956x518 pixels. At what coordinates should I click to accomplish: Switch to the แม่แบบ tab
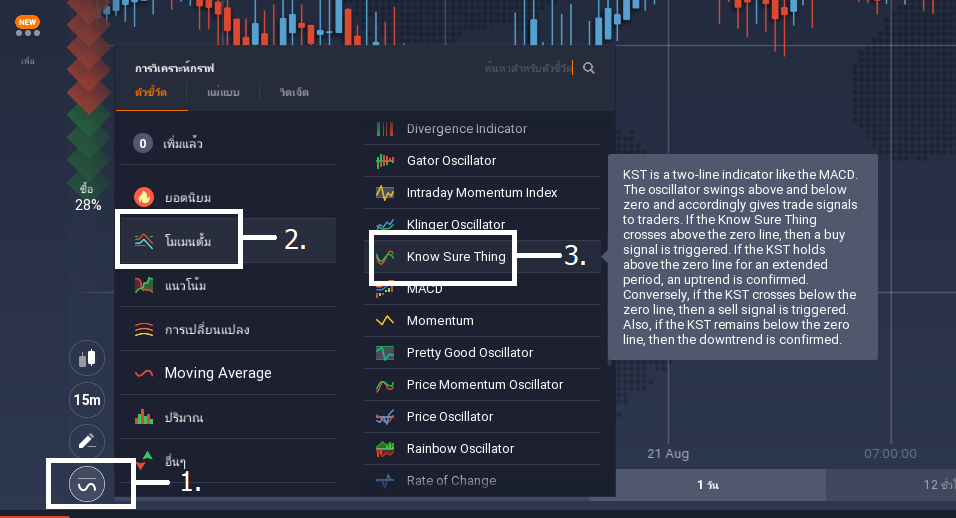(x=223, y=93)
